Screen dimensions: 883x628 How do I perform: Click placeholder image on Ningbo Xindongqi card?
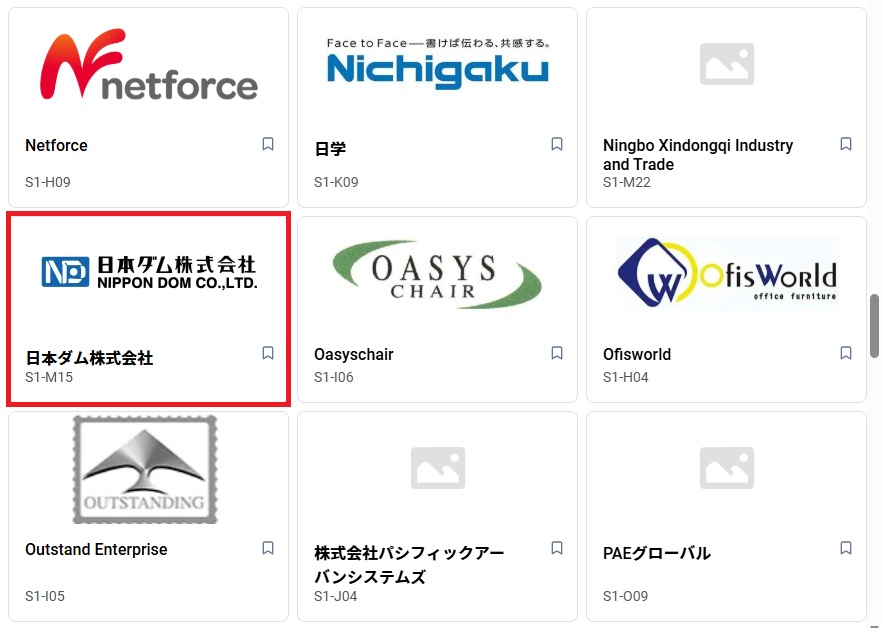(726, 64)
